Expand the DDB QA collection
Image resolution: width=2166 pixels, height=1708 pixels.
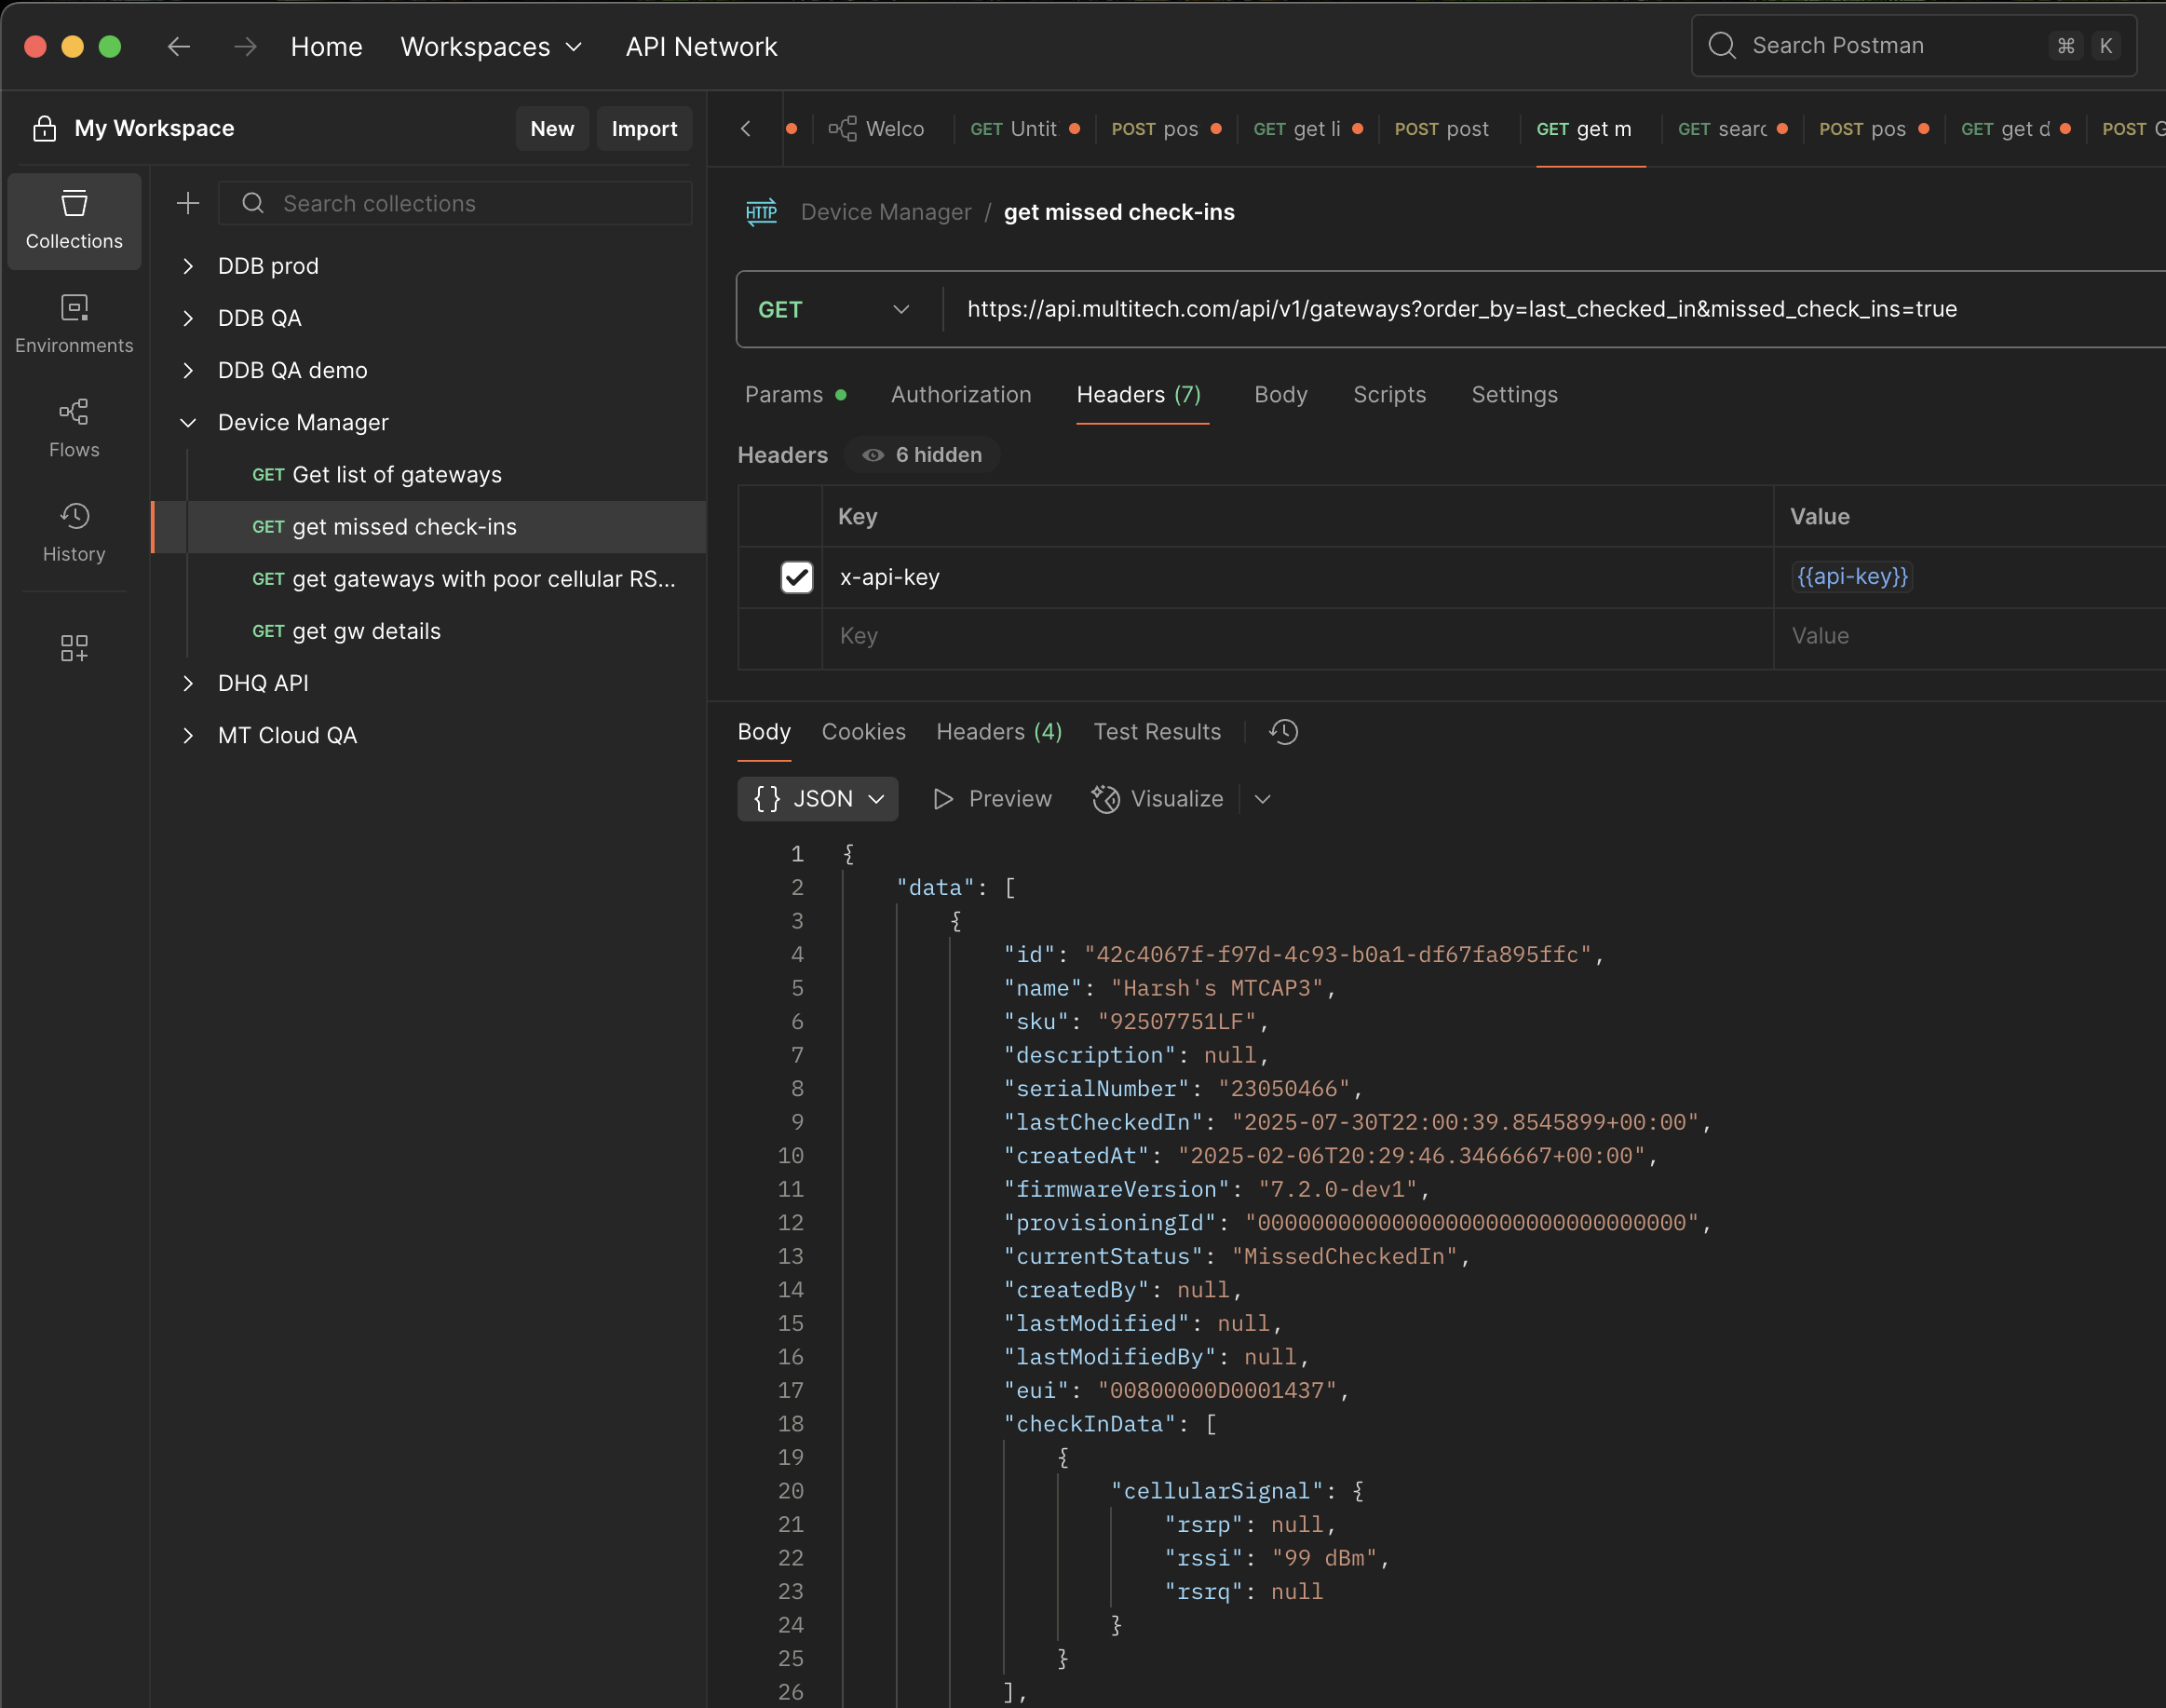pyautogui.click(x=188, y=318)
